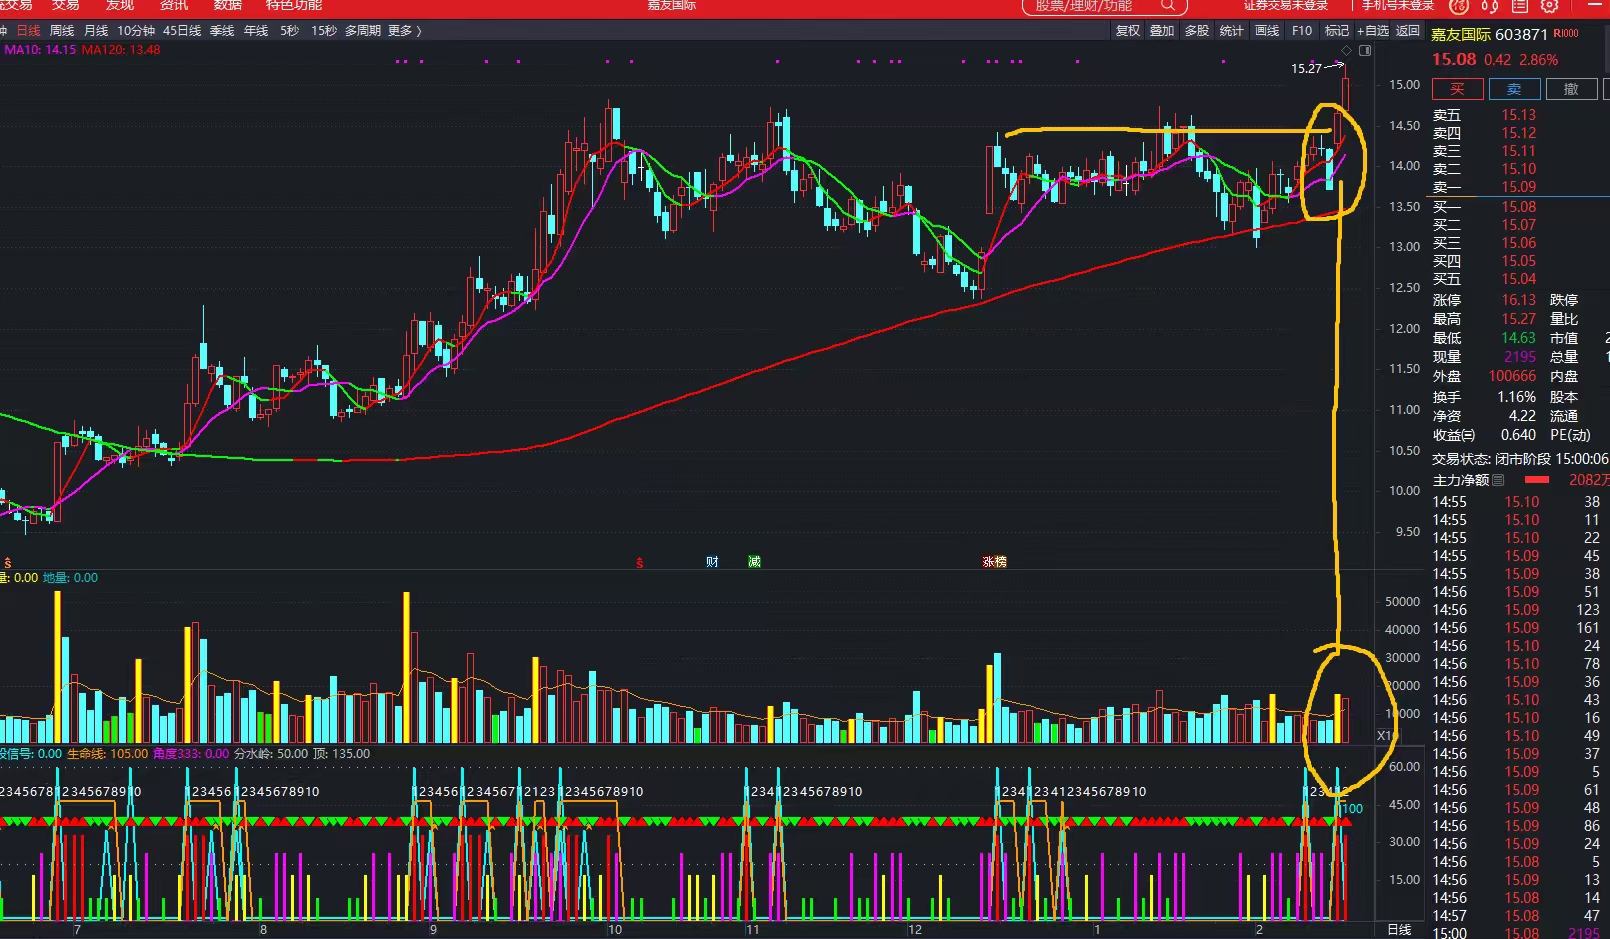Open the 数据 menu
This screenshot has height=939, width=1610.
(x=228, y=6)
